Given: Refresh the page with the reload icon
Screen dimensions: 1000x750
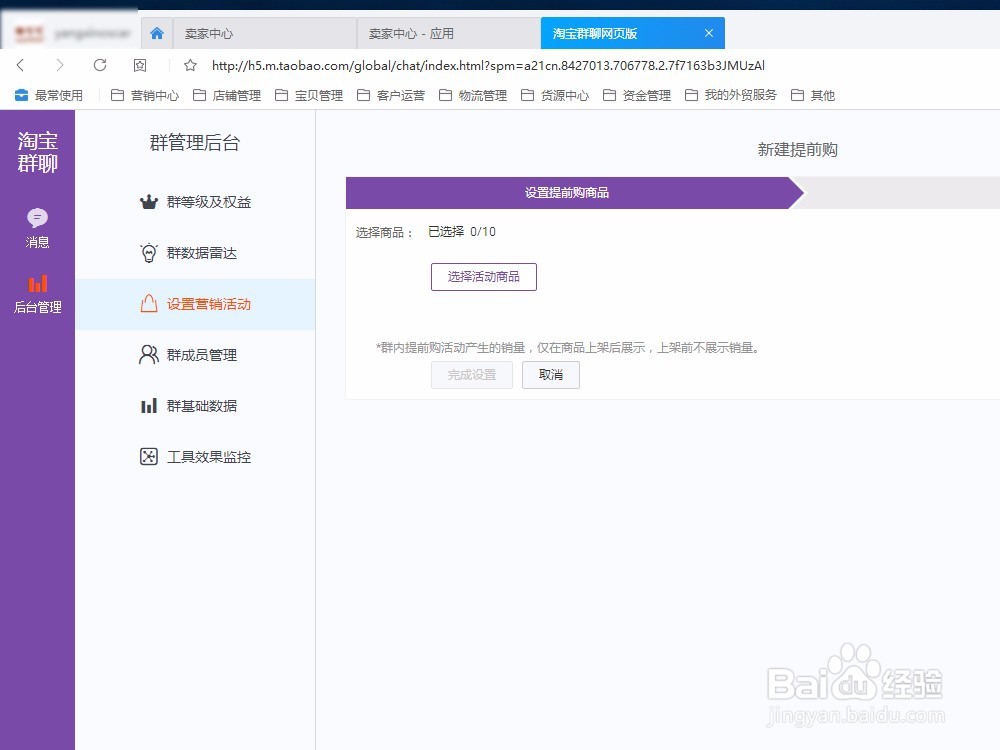Looking at the screenshot, I should point(98,65).
